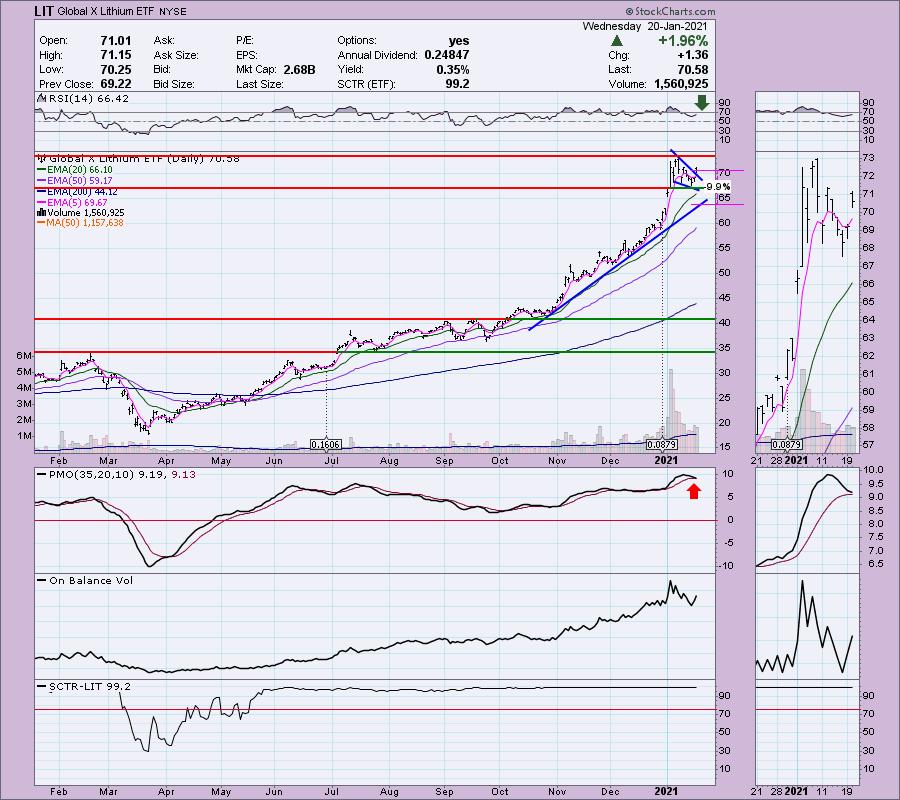This screenshot has width=900, height=800.
Task: Click the 73 price label on the zoomed panel
Action: [x=868, y=158]
